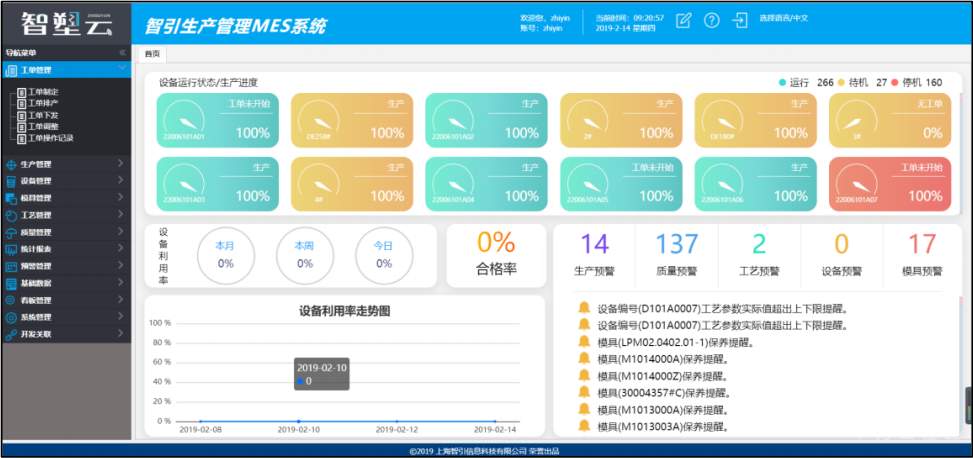
Task: Expand 基础数据 using its chevron arrow
Action: coord(120,282)
